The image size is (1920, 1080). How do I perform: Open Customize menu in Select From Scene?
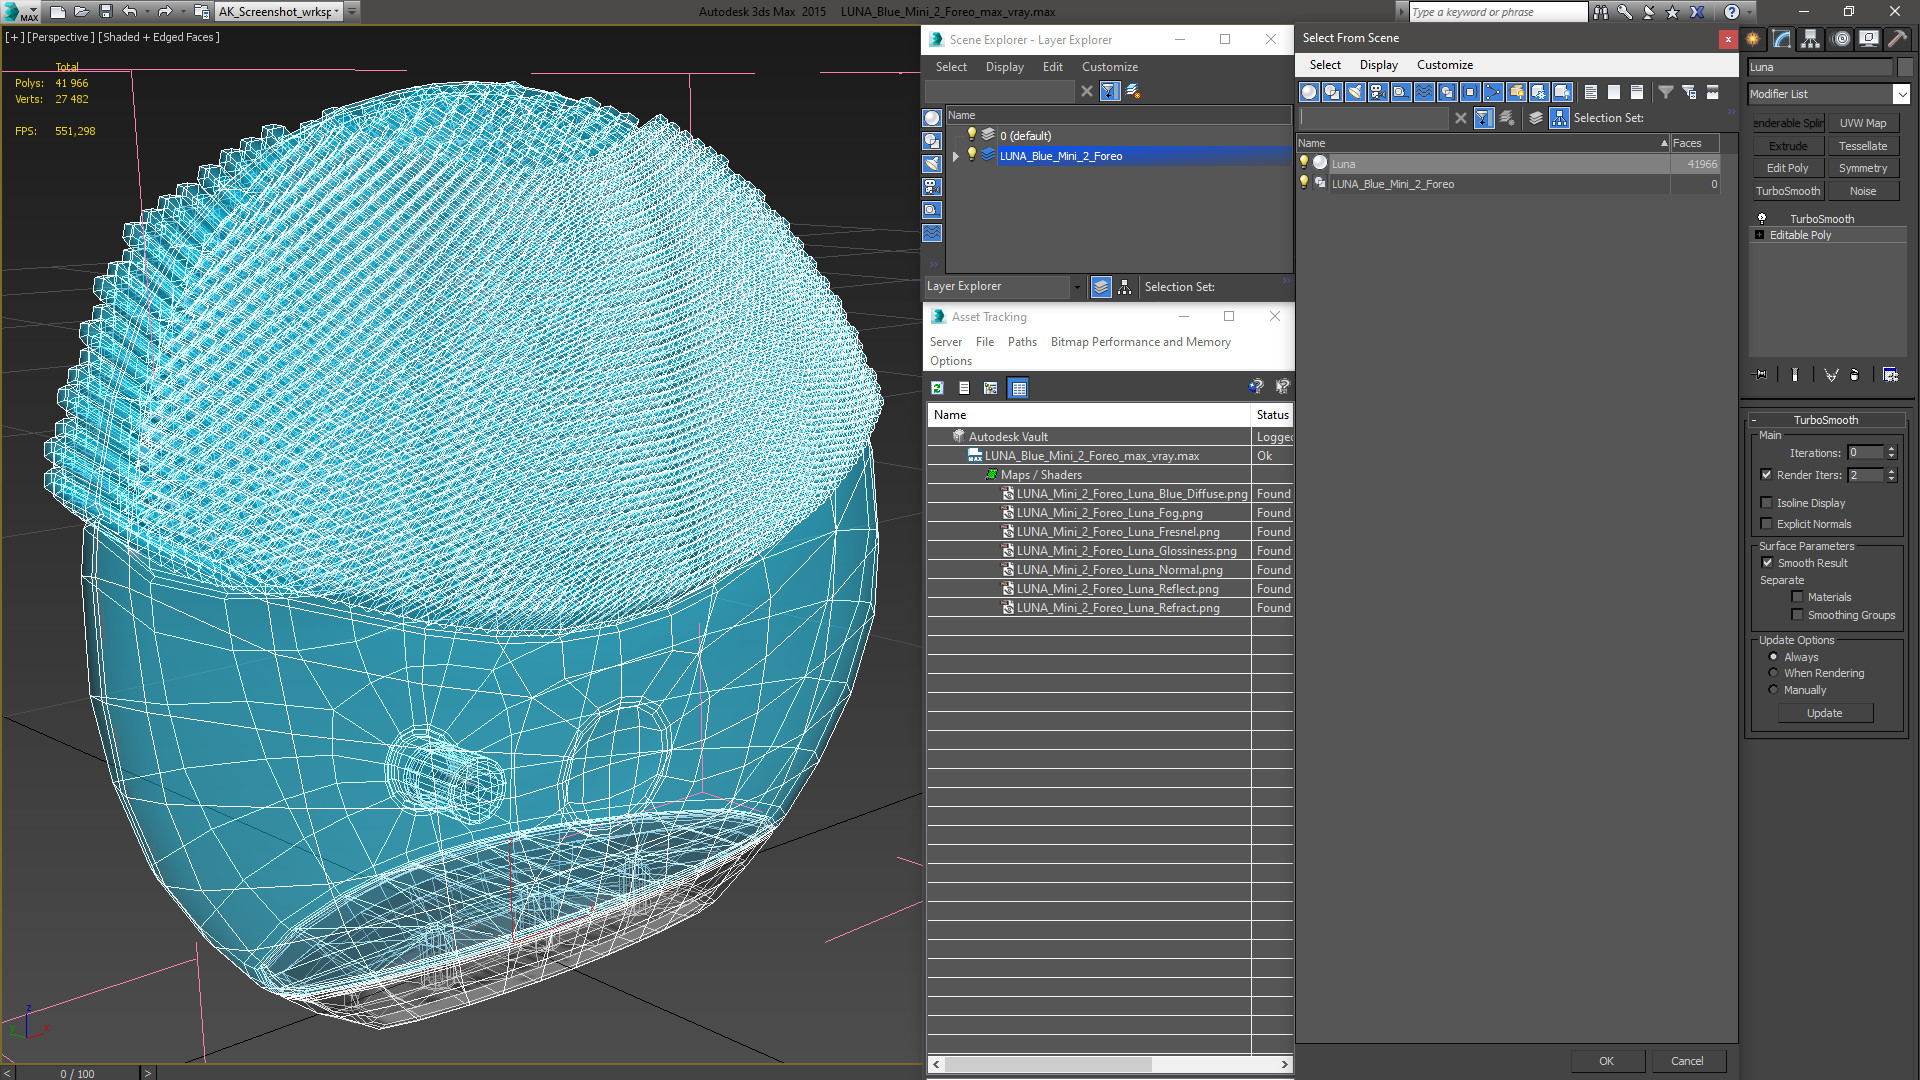click(1444, 65)
